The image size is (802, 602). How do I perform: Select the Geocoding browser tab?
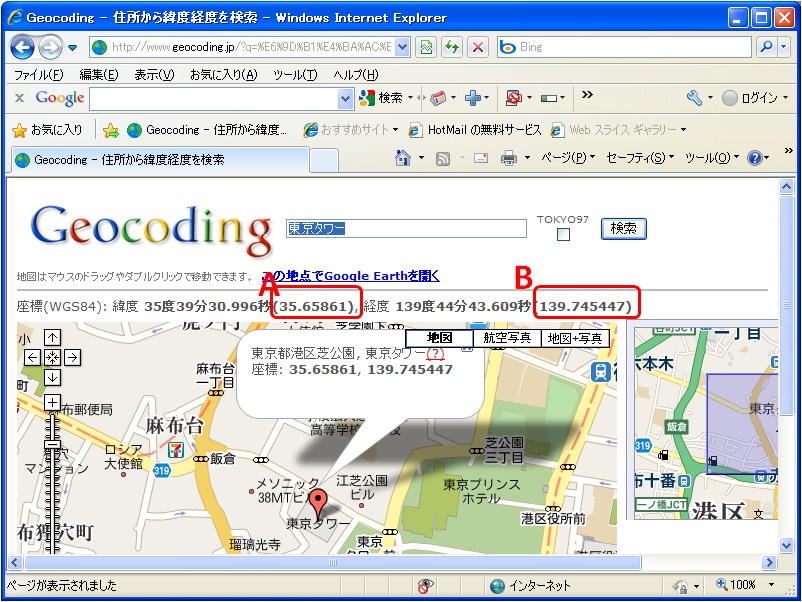(x=160, y=160)
